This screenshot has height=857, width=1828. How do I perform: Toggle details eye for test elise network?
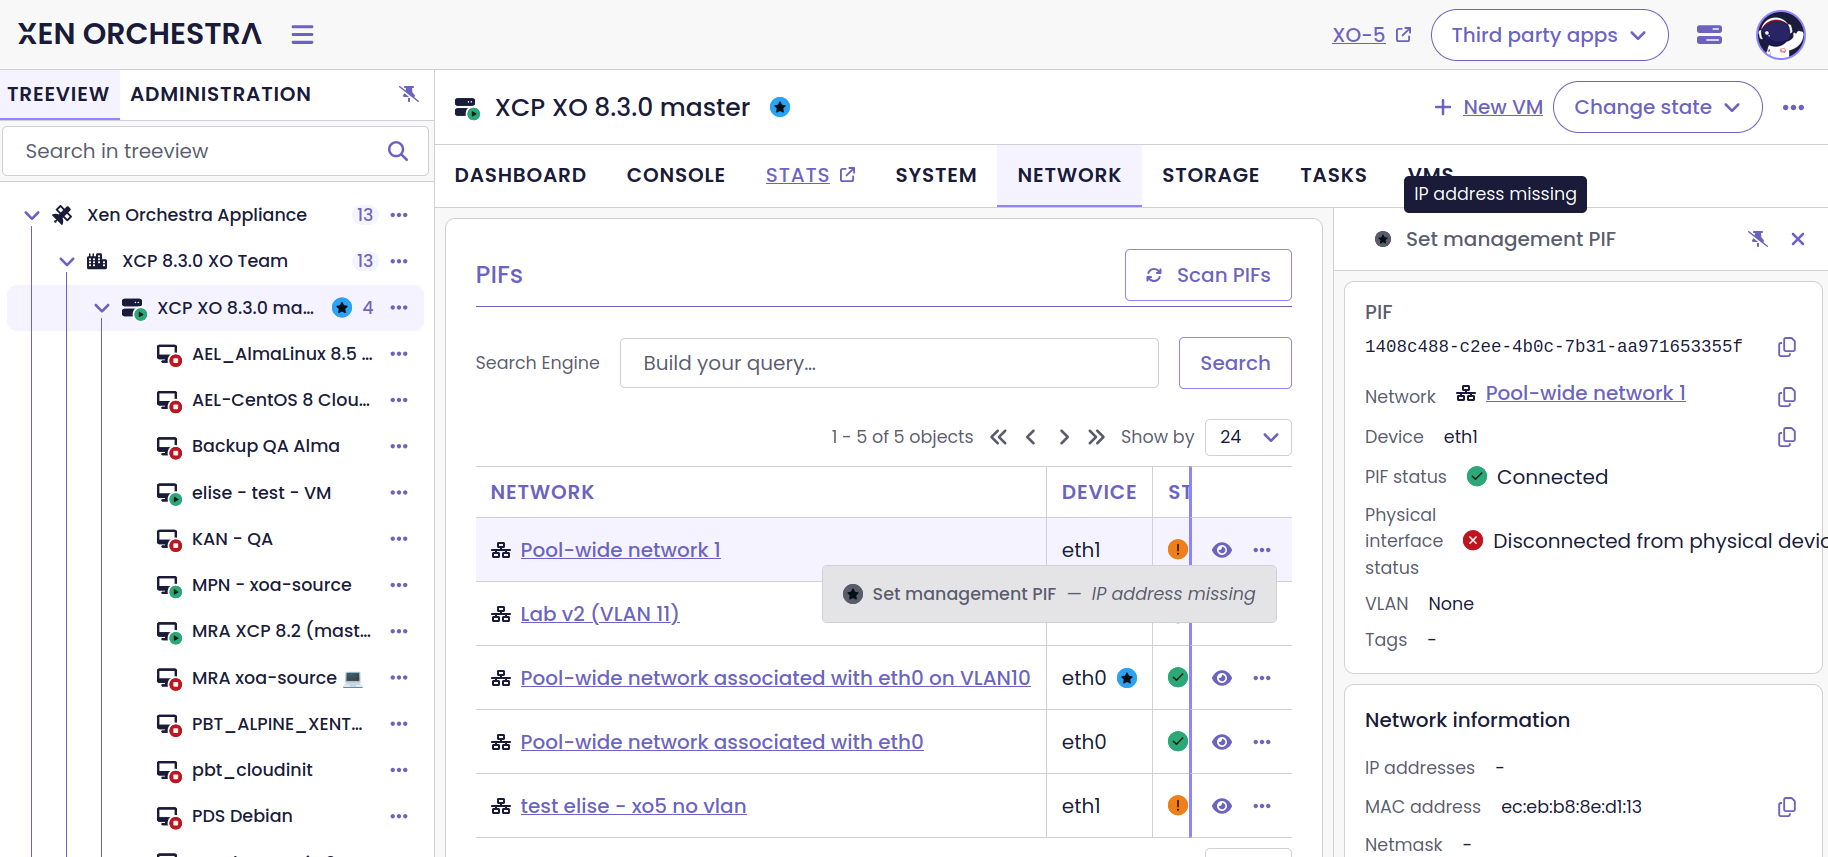(x=1222, y=806)
